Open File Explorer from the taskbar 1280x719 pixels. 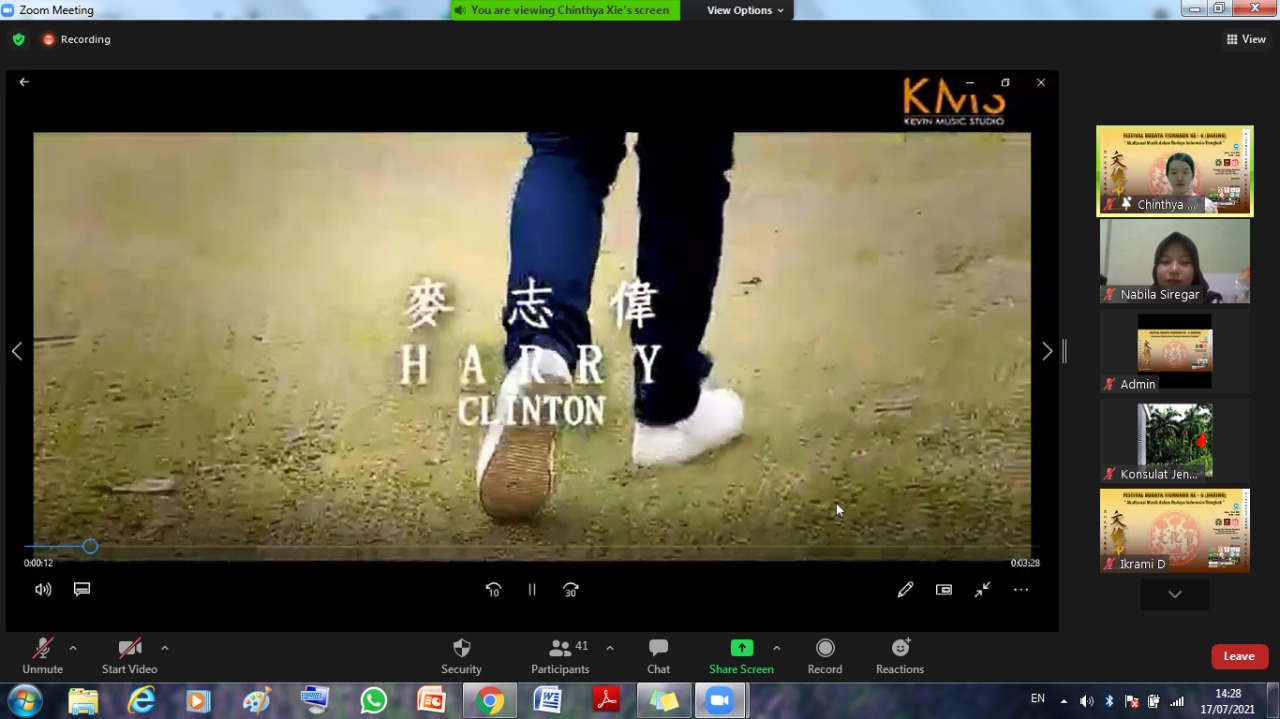(x=83, y=701)
